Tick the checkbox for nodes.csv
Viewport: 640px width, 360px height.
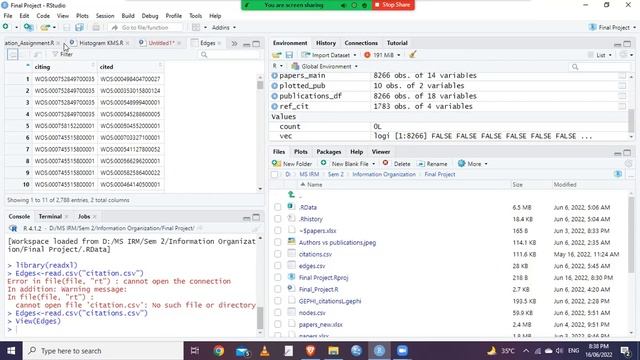tap(278, 313)
